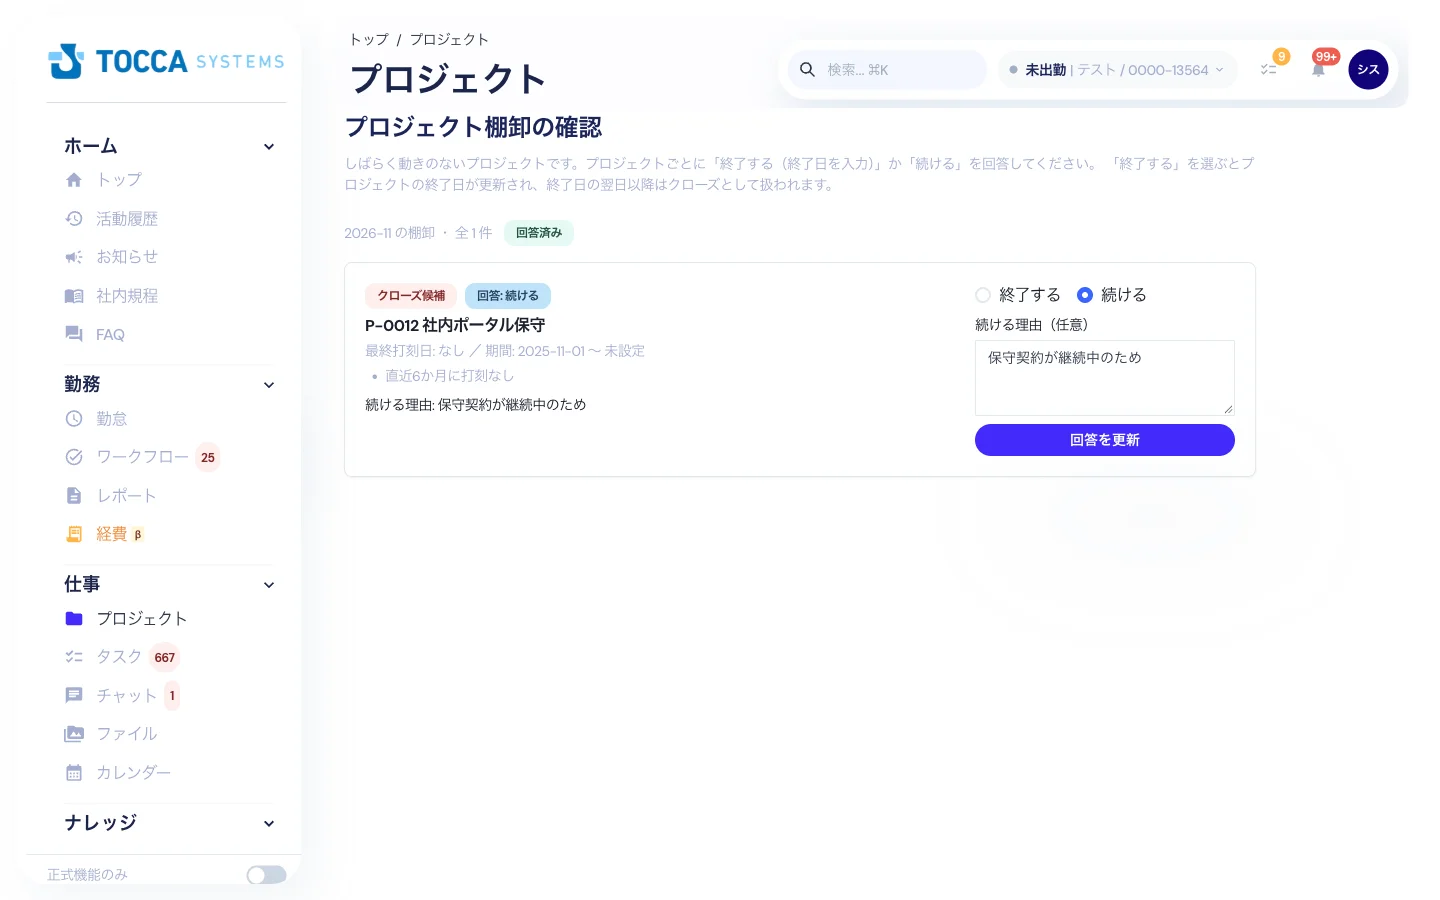Click the FAQ chat bubble icon
The height and width of the screenshot is (900, 1440).
pyautogui.click(x=74, y=334)
